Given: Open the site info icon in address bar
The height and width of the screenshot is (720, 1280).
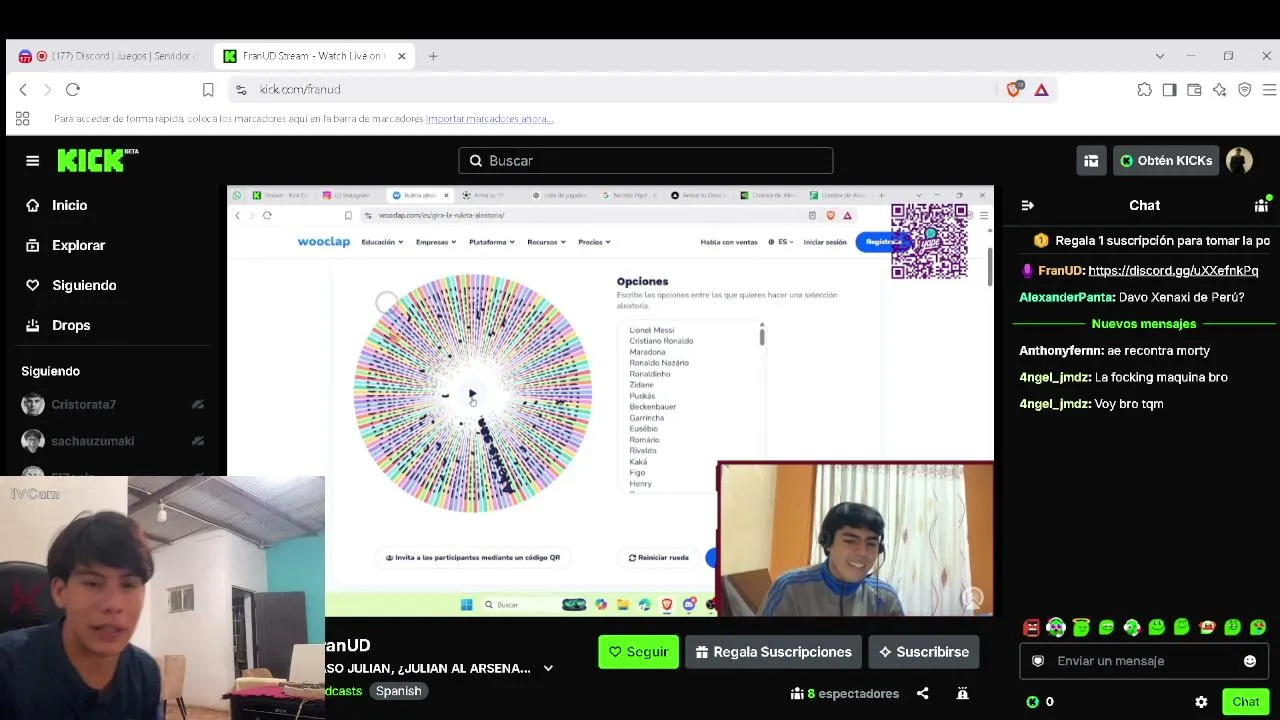Looking at the screenshot, I should [x=241, y=90].
